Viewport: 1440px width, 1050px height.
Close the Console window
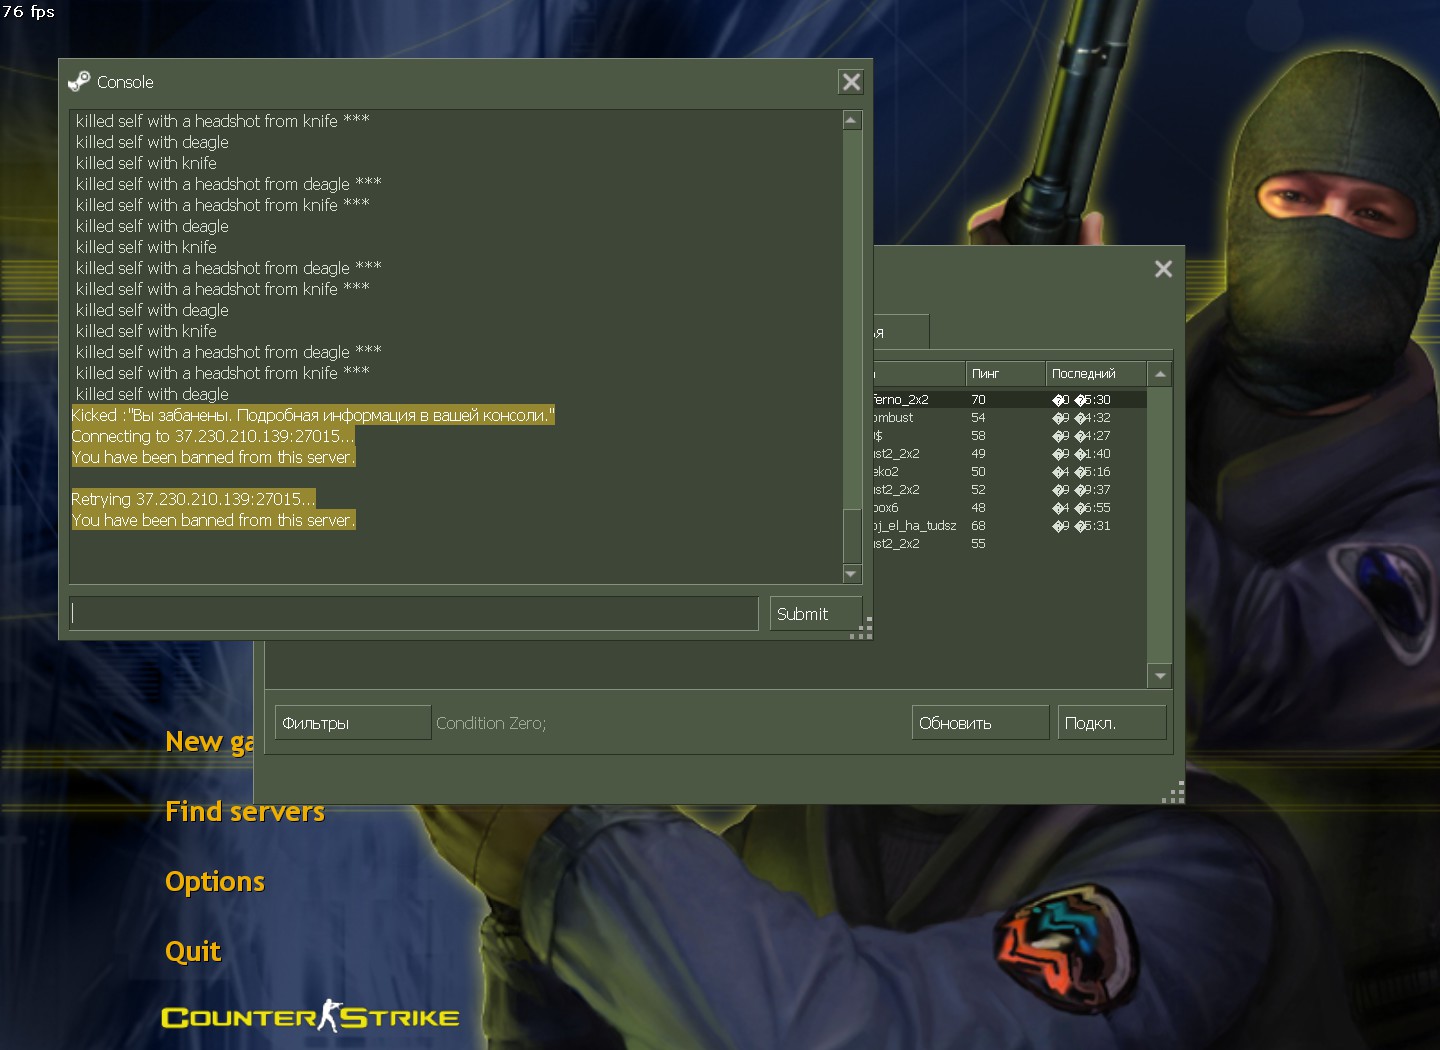click(x=851, y=82)
